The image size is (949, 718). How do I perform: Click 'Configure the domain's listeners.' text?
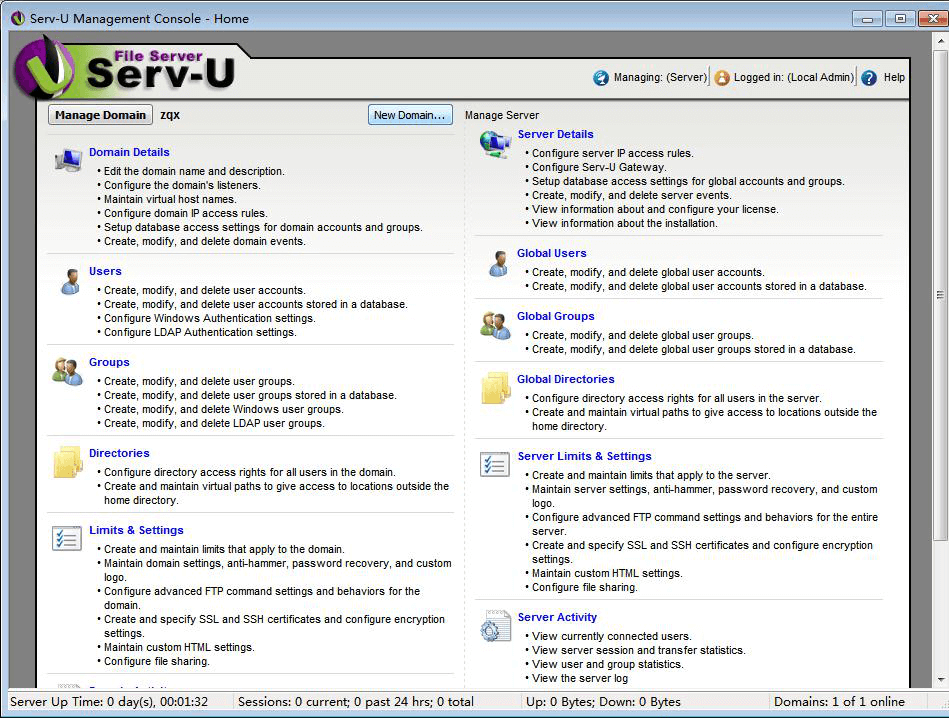coord(182,185)
